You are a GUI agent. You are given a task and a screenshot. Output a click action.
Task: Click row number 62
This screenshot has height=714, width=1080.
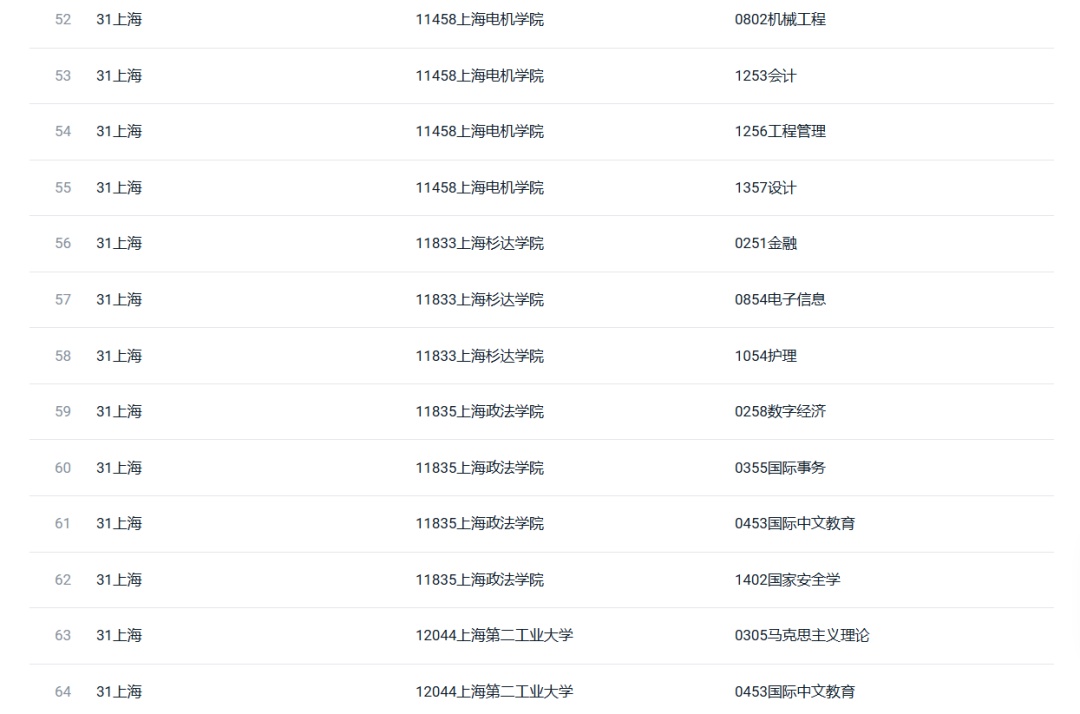click(x=63, y=580)
